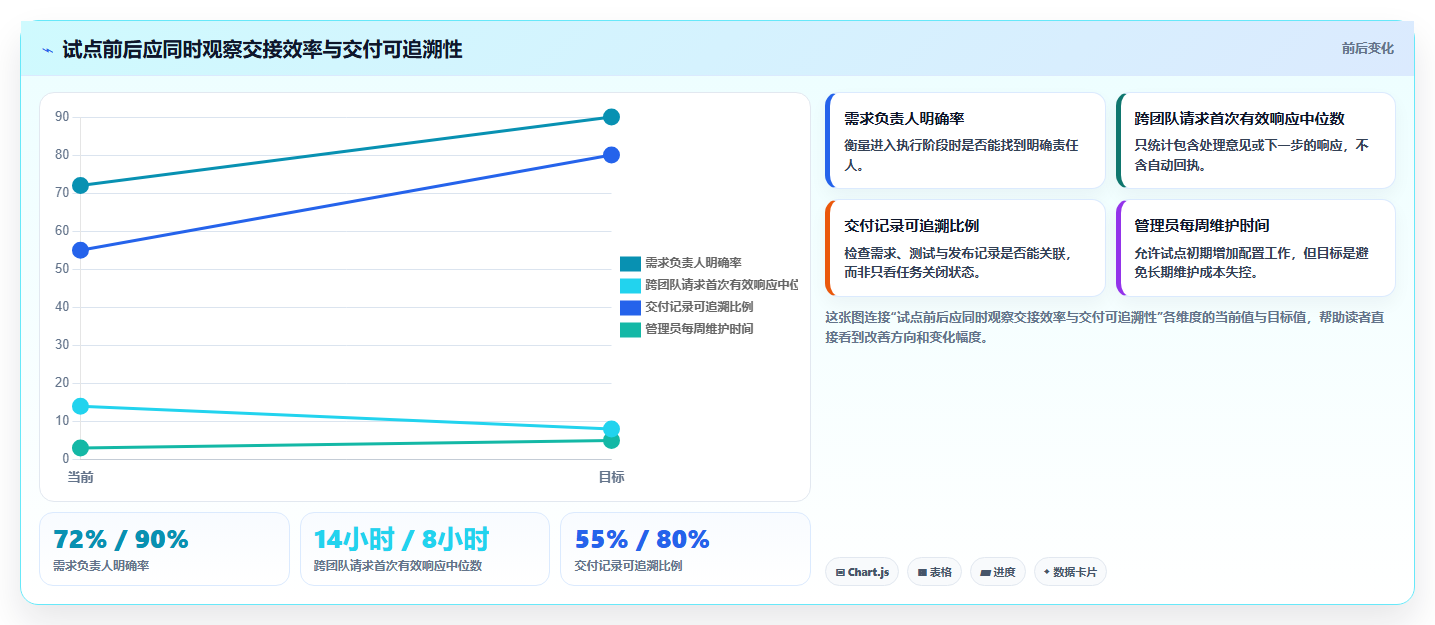This screenshot has width=1435, height=625.
Task: Click the 数据卡片 tag icon
Action: pyautogui.click(x=1047, y=572)
